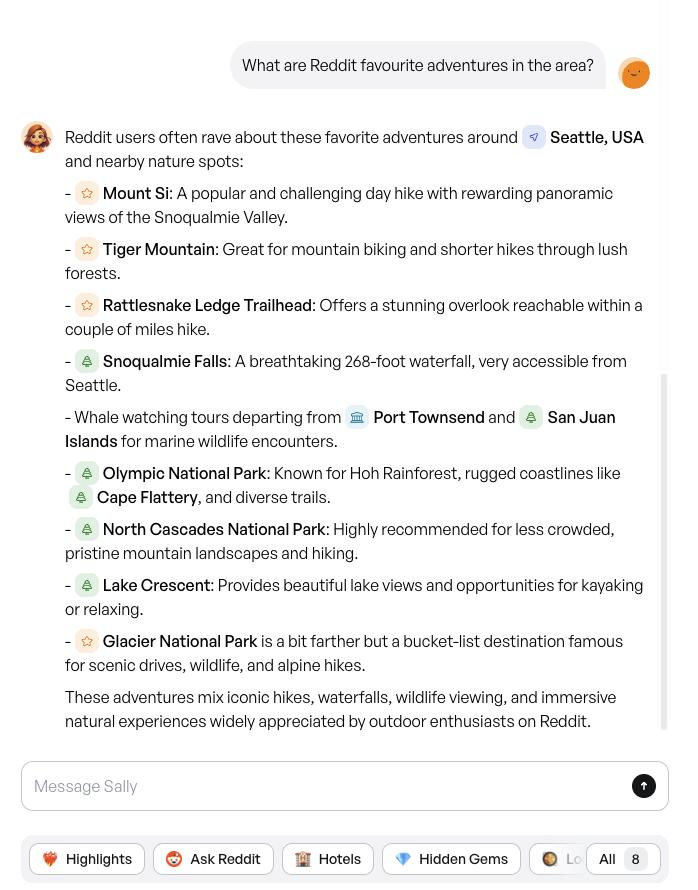Click the user avatar by the question
This screenshot has height=890, width=698.
[x=634, y=73]
